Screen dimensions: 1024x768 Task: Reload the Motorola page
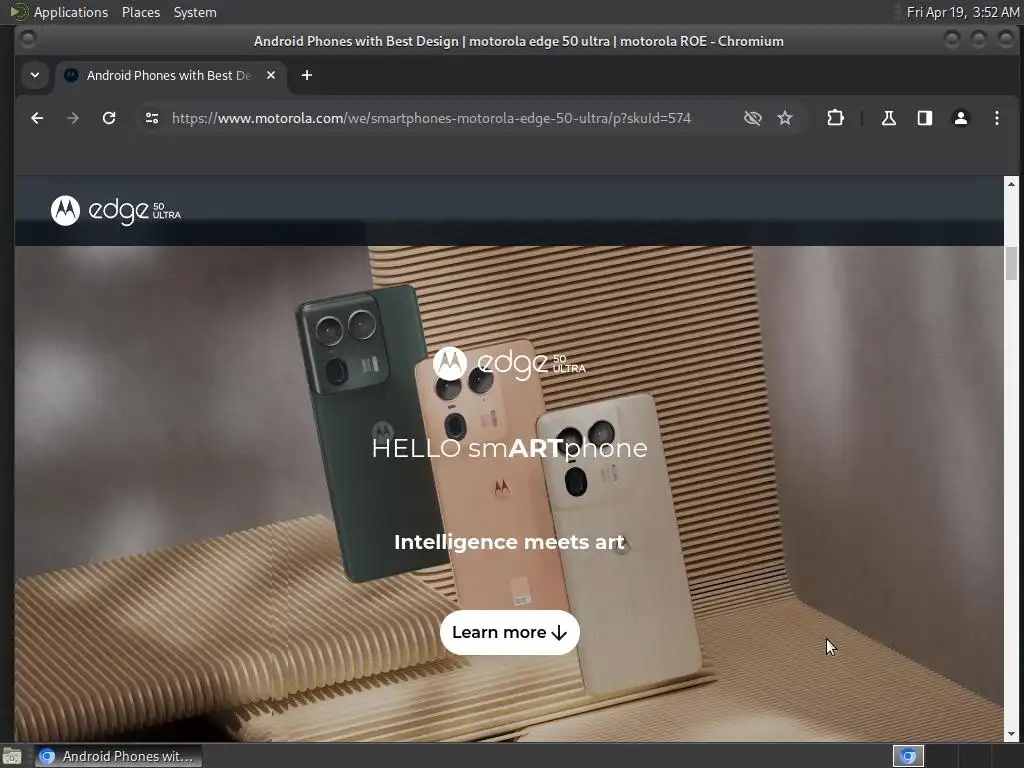click(109, 118)
